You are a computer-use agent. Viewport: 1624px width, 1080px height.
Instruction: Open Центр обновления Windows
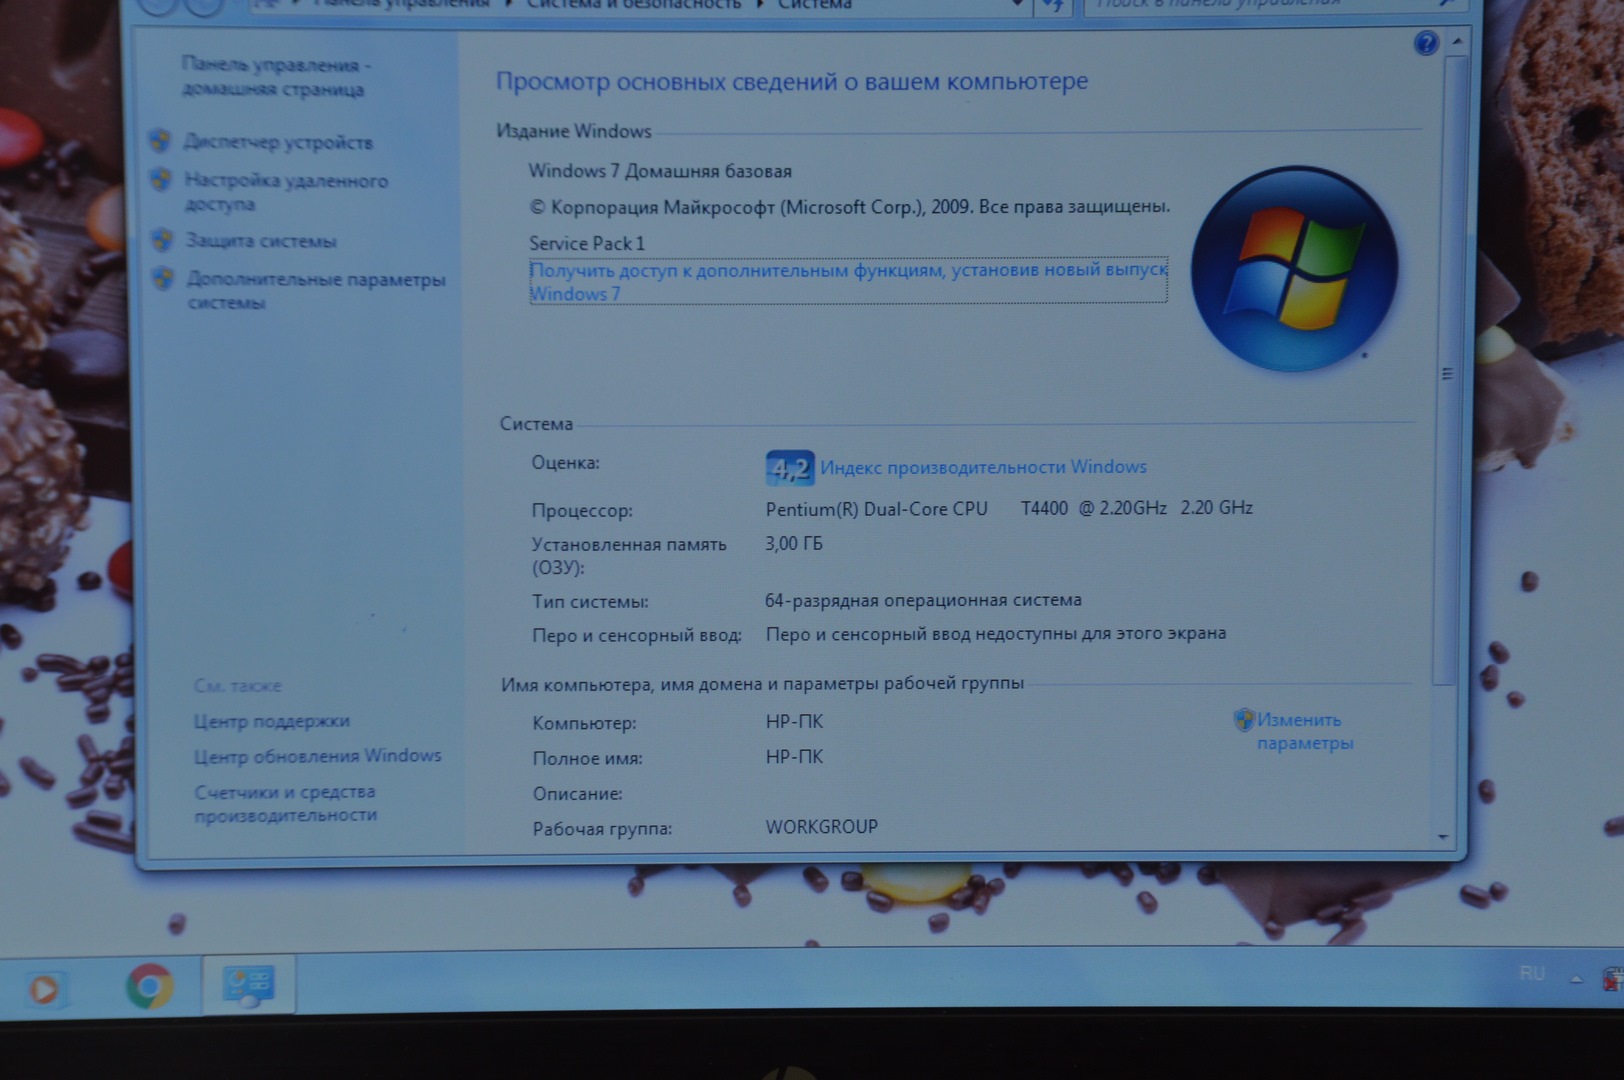click(318, 756)
